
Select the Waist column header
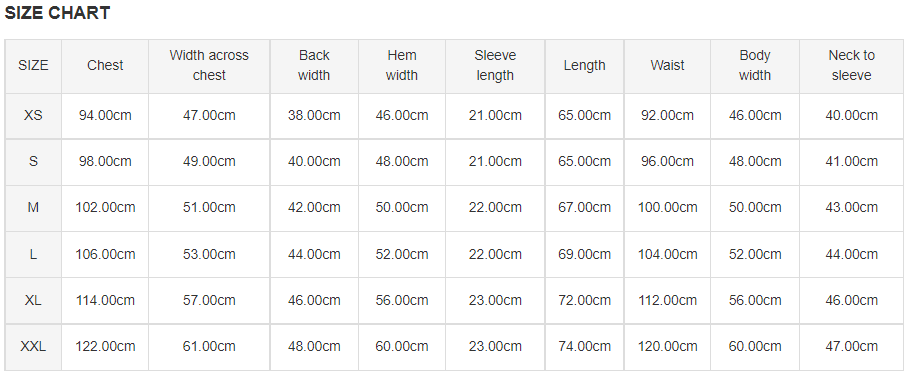(x=667, y=66)
